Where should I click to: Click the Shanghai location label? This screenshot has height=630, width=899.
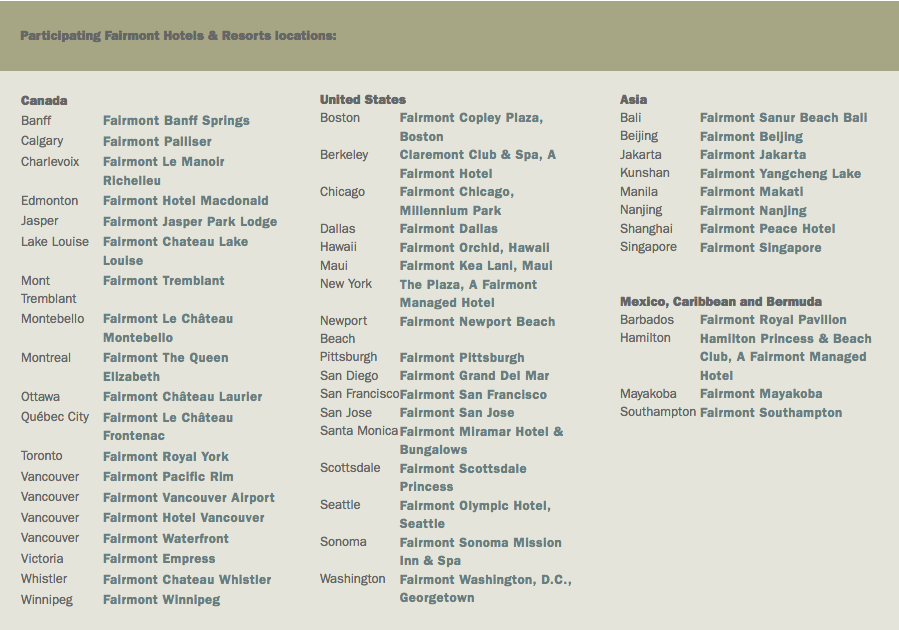(646, 229)
